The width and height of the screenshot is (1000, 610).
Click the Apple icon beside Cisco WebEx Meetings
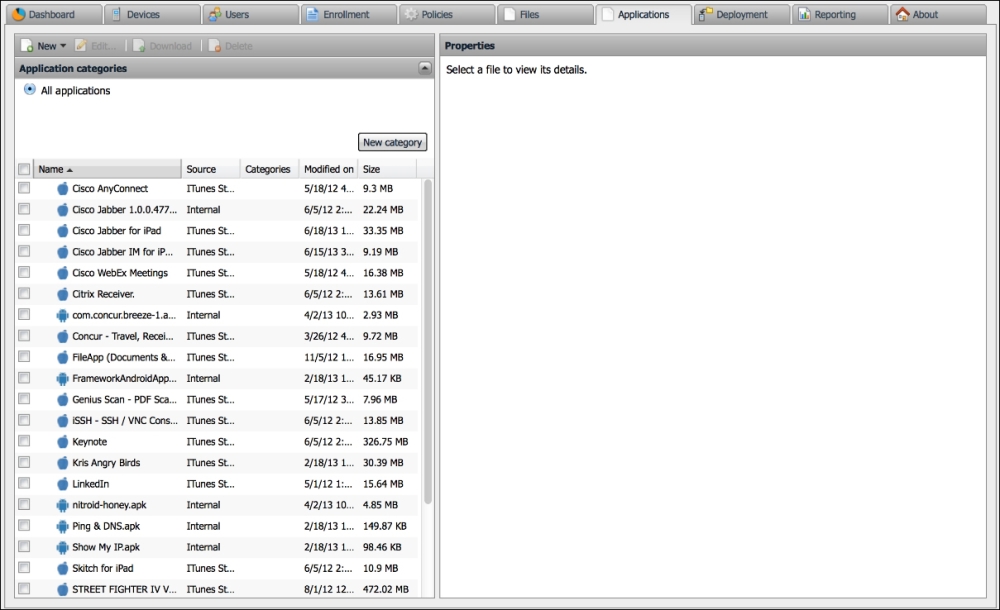tap(62, 273)
